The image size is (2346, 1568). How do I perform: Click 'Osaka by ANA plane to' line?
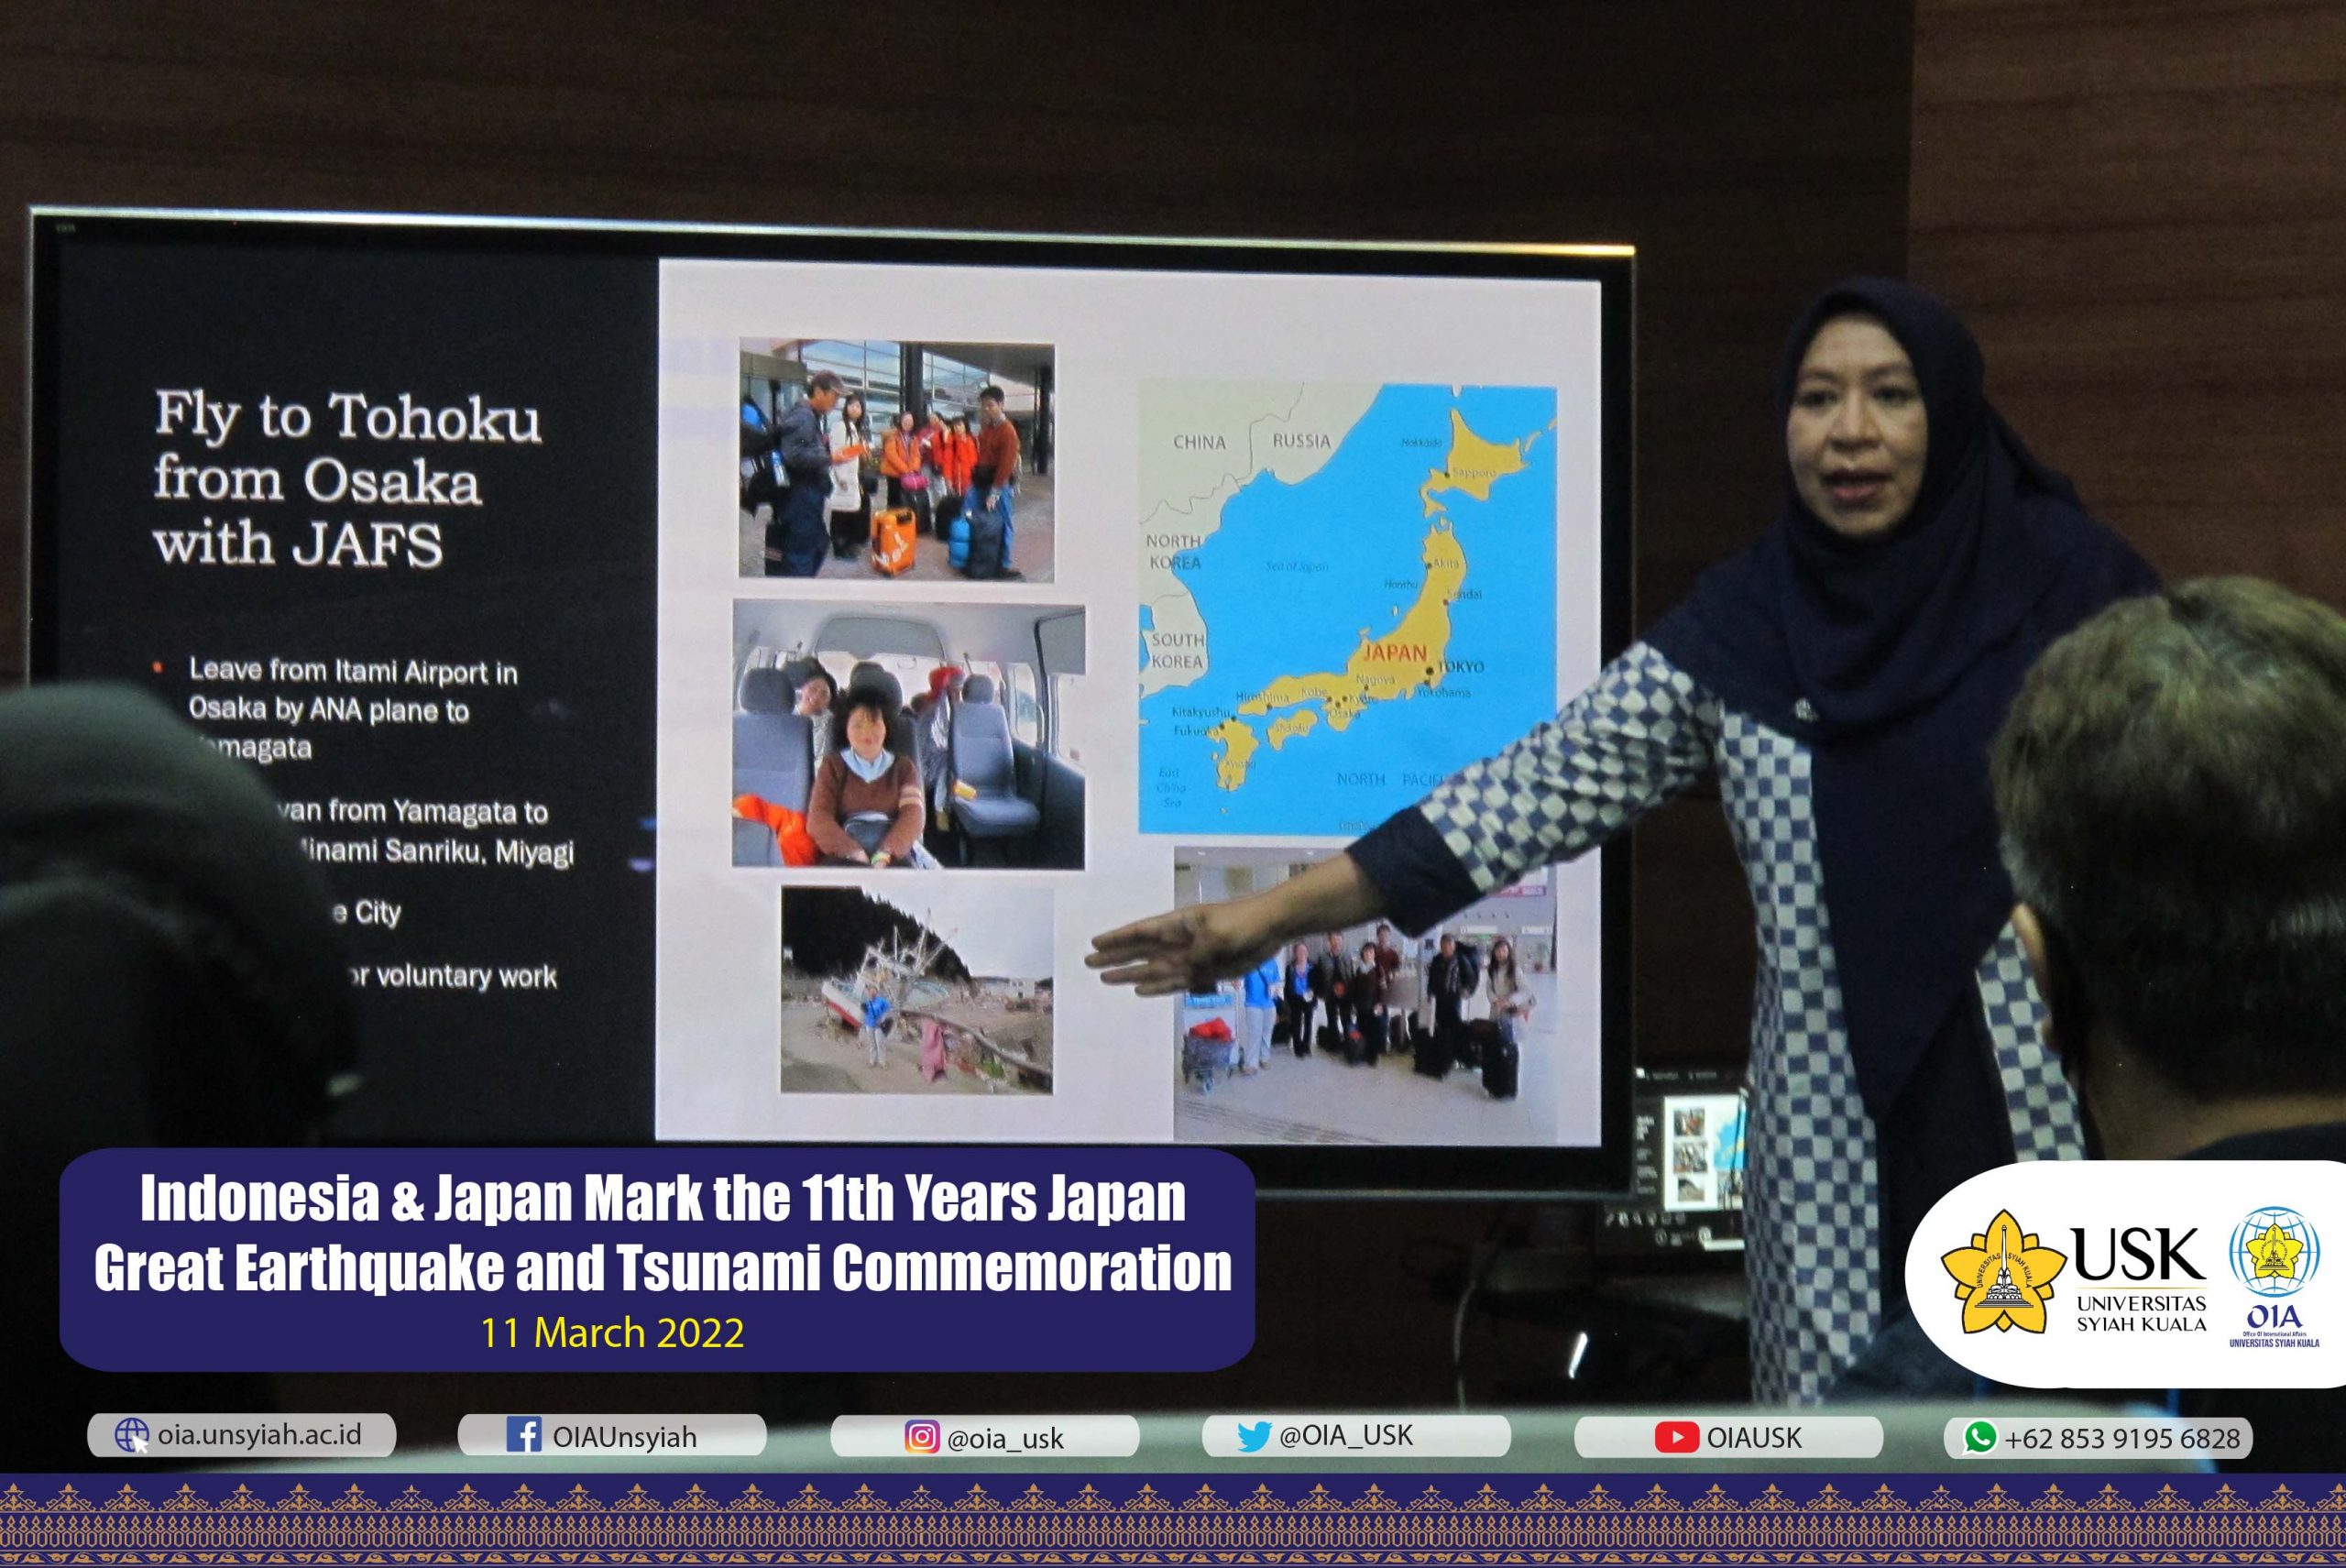(x=328, y=709)
